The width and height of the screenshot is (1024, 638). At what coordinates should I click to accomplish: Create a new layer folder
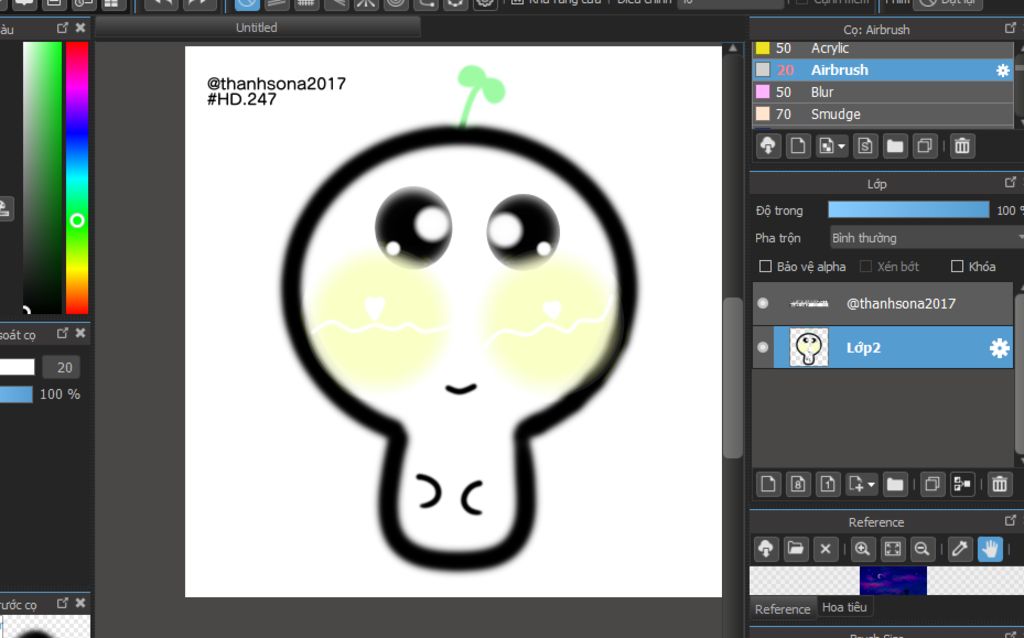coord(895,484)
